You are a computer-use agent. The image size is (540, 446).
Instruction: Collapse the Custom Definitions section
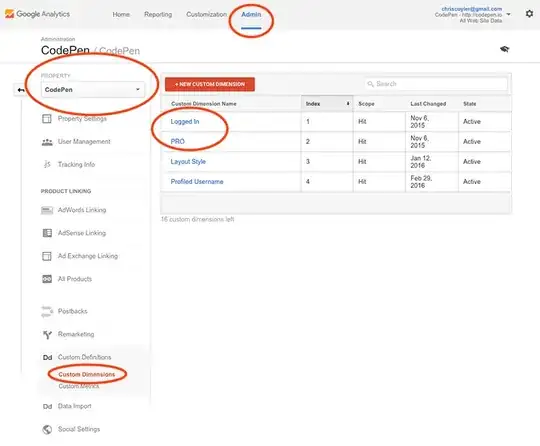click(84, 357)
